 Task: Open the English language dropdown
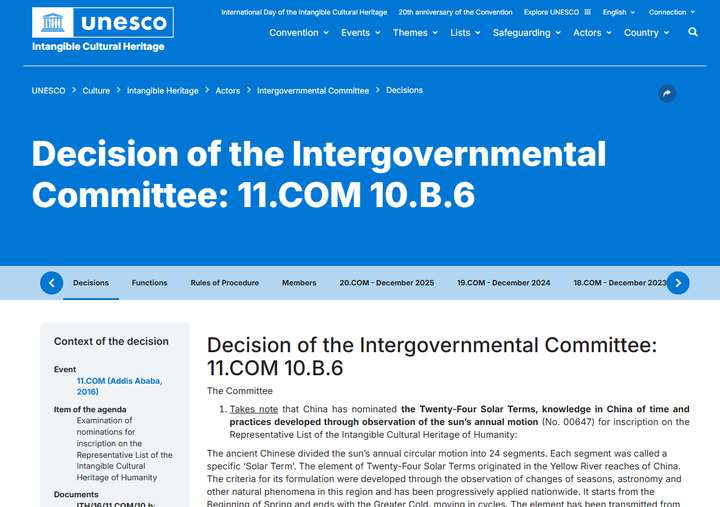pyautogui.click(x=619, y=12)
